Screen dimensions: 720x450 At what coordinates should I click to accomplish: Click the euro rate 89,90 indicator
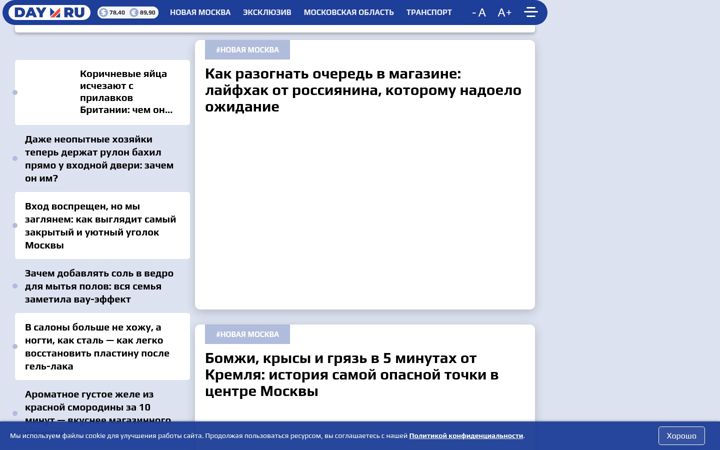[143, 12]
